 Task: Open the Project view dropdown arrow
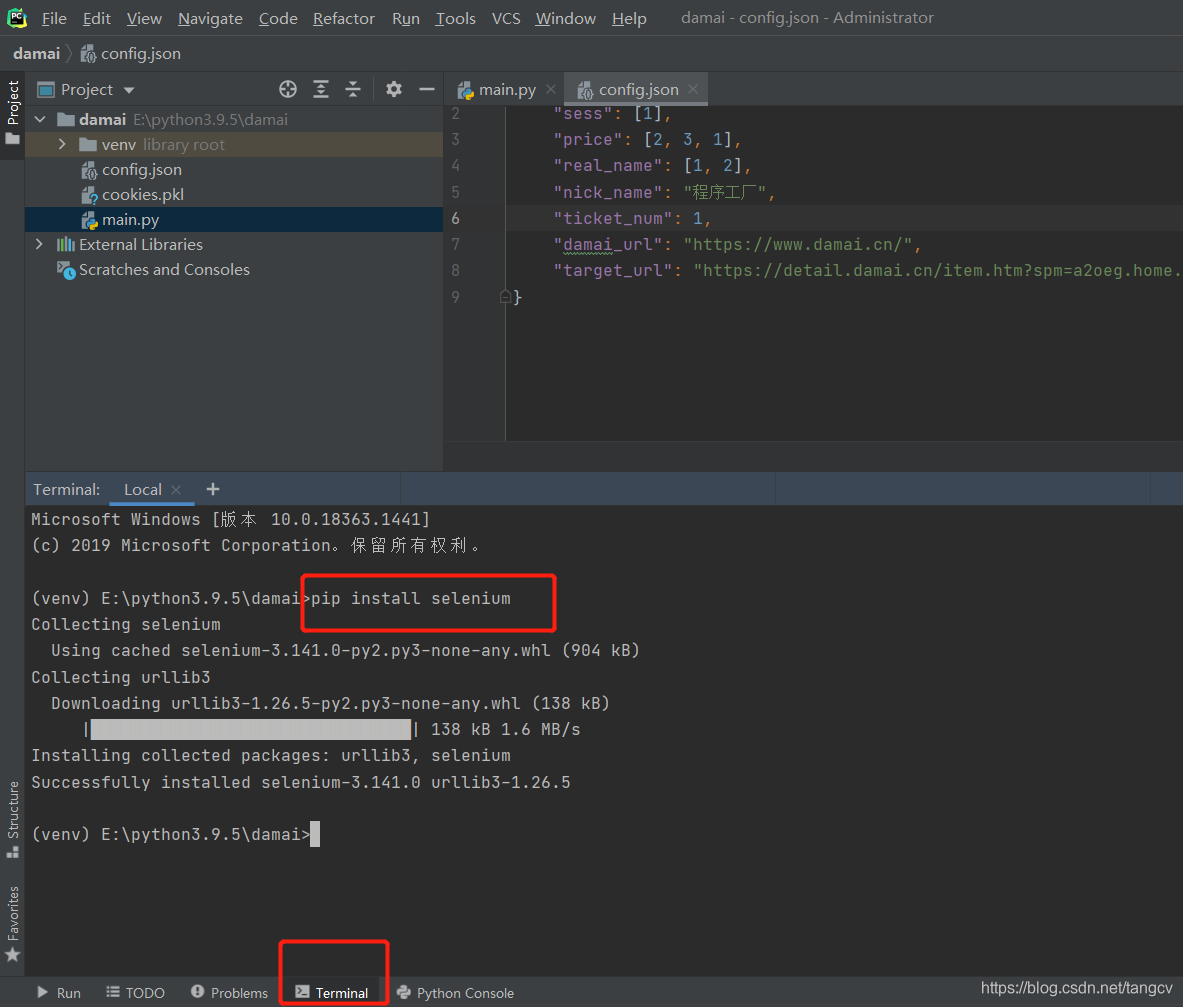(x=129, y=91)
